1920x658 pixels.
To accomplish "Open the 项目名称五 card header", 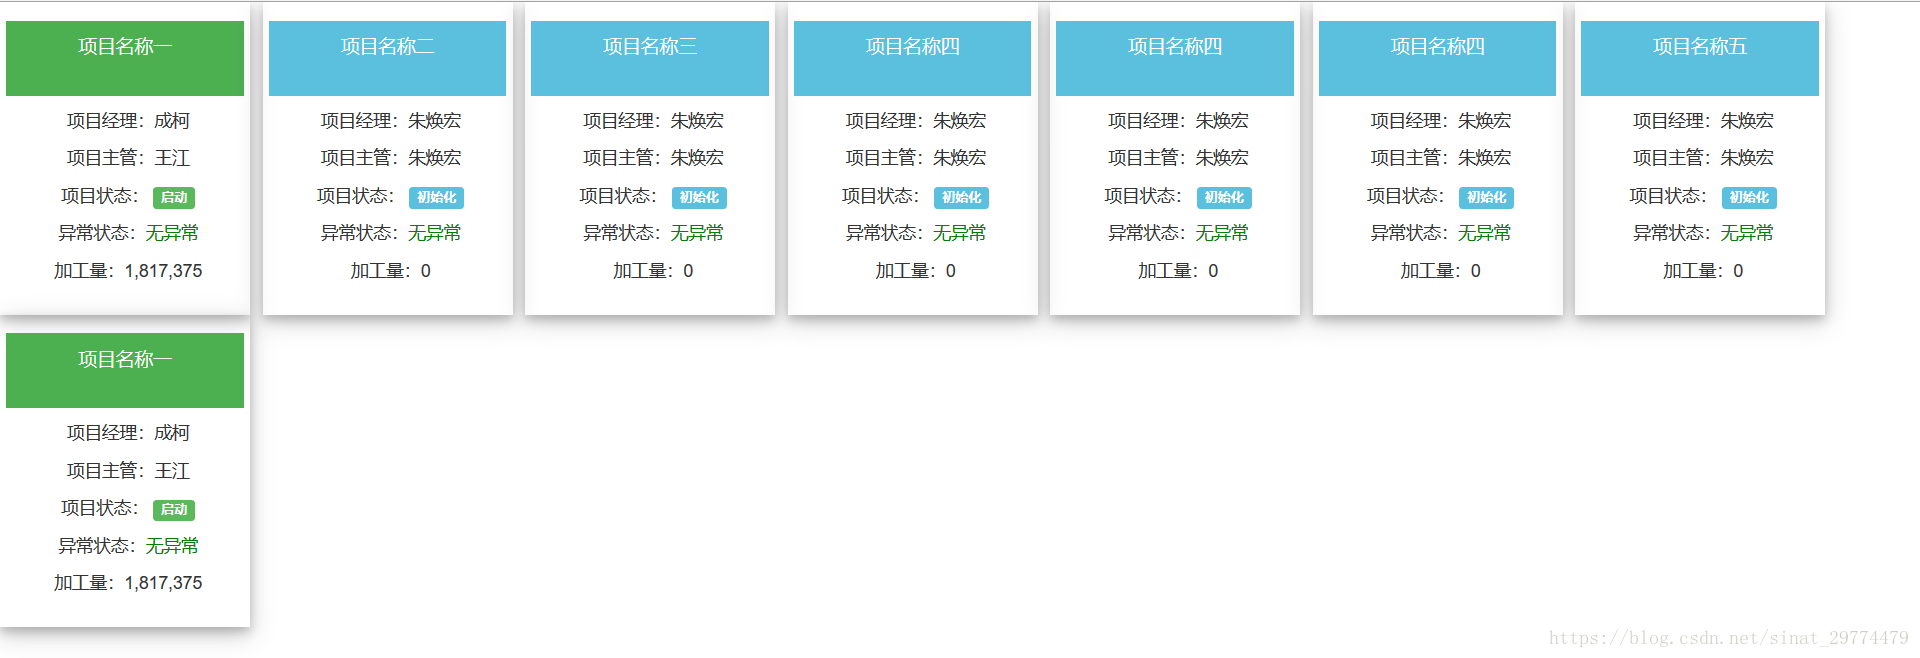I will click(x=1700, y=58).
